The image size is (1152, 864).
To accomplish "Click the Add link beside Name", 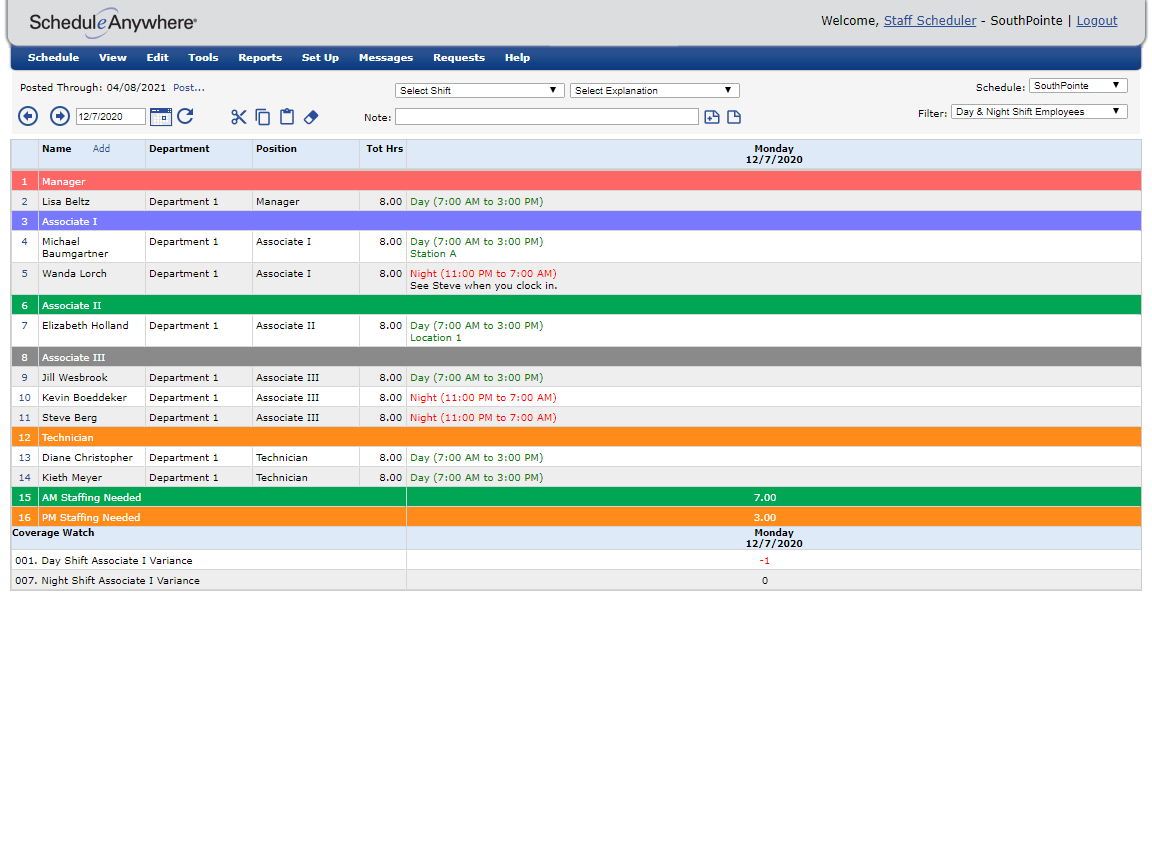I will pos(101,148).
